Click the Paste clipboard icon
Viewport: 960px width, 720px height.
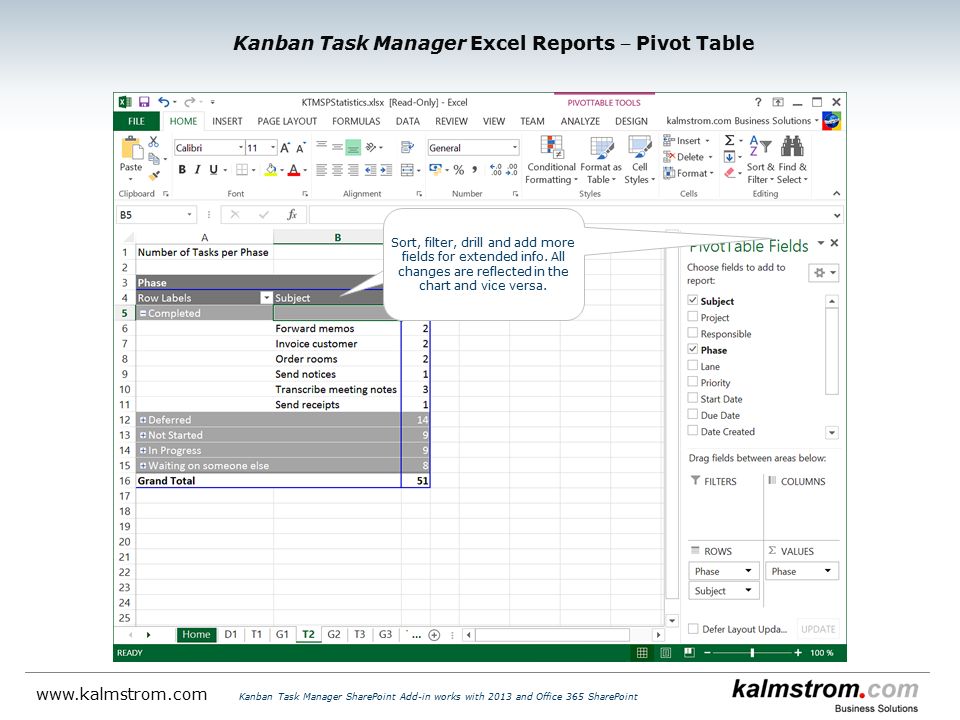tap(131, 148)
